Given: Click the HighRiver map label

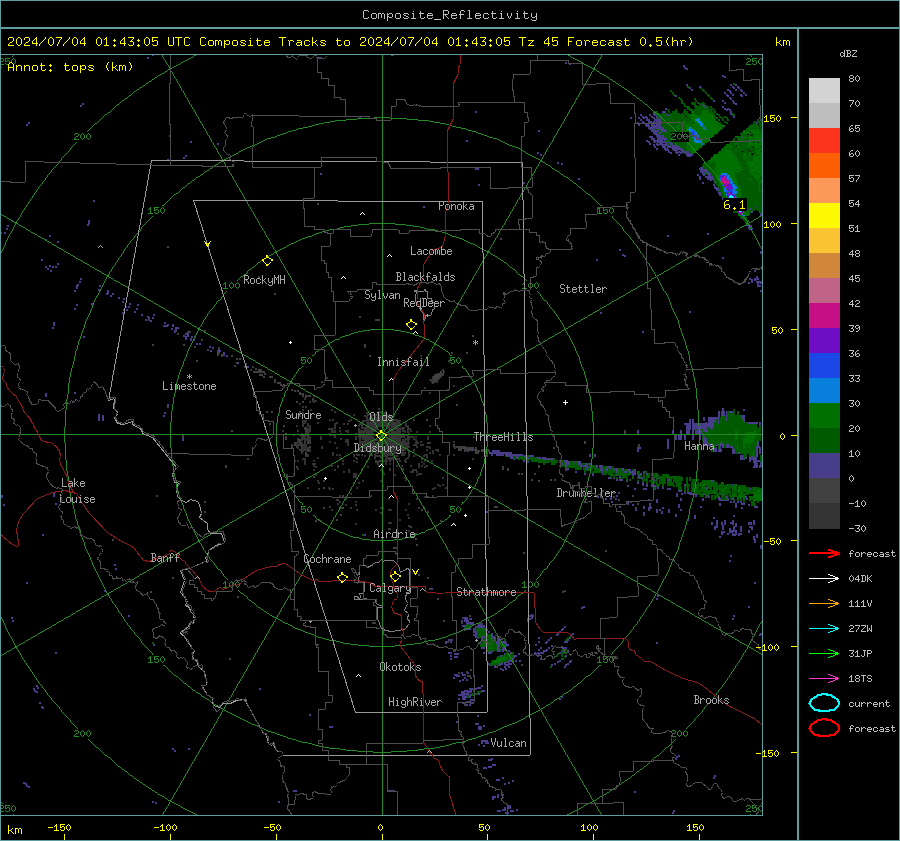Looking at the screenshot, I should pos(414,702).
